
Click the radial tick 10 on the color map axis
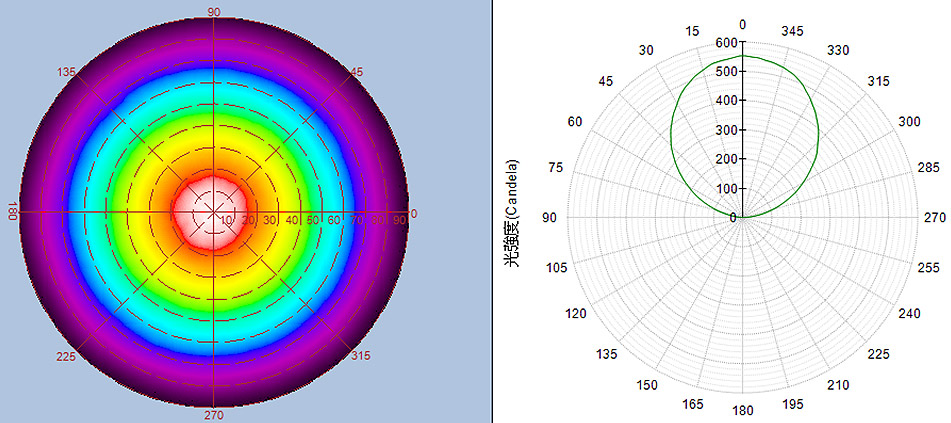pos(228,220)
